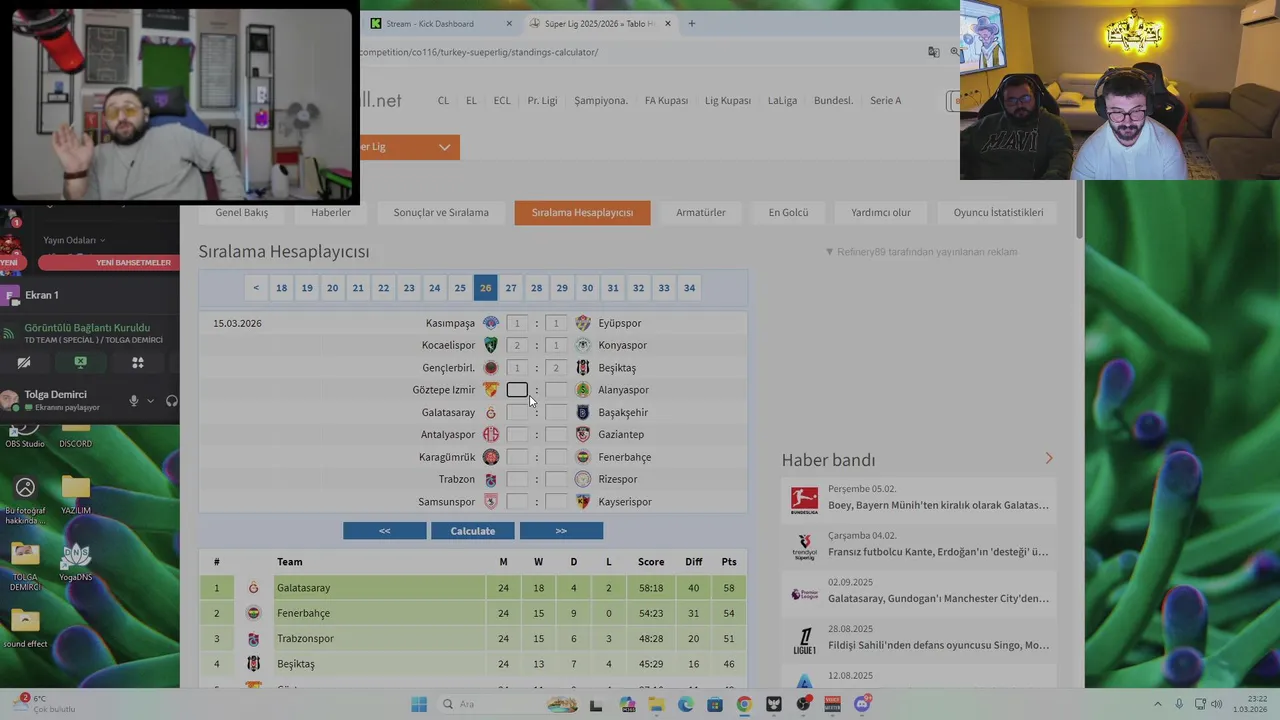Click the Alanyaspor club logo
This screenshot has height=720, width=1280.
[x=583, y=390]
